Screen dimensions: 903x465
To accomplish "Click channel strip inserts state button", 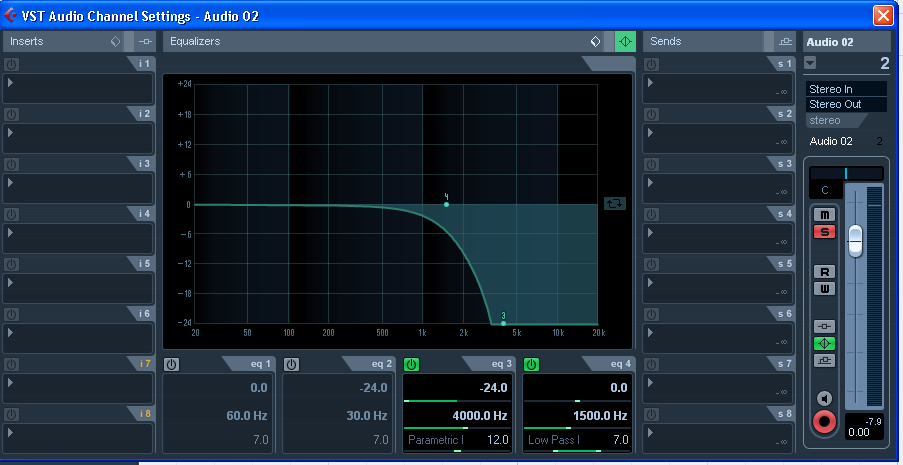I will (x=825, y=327).
